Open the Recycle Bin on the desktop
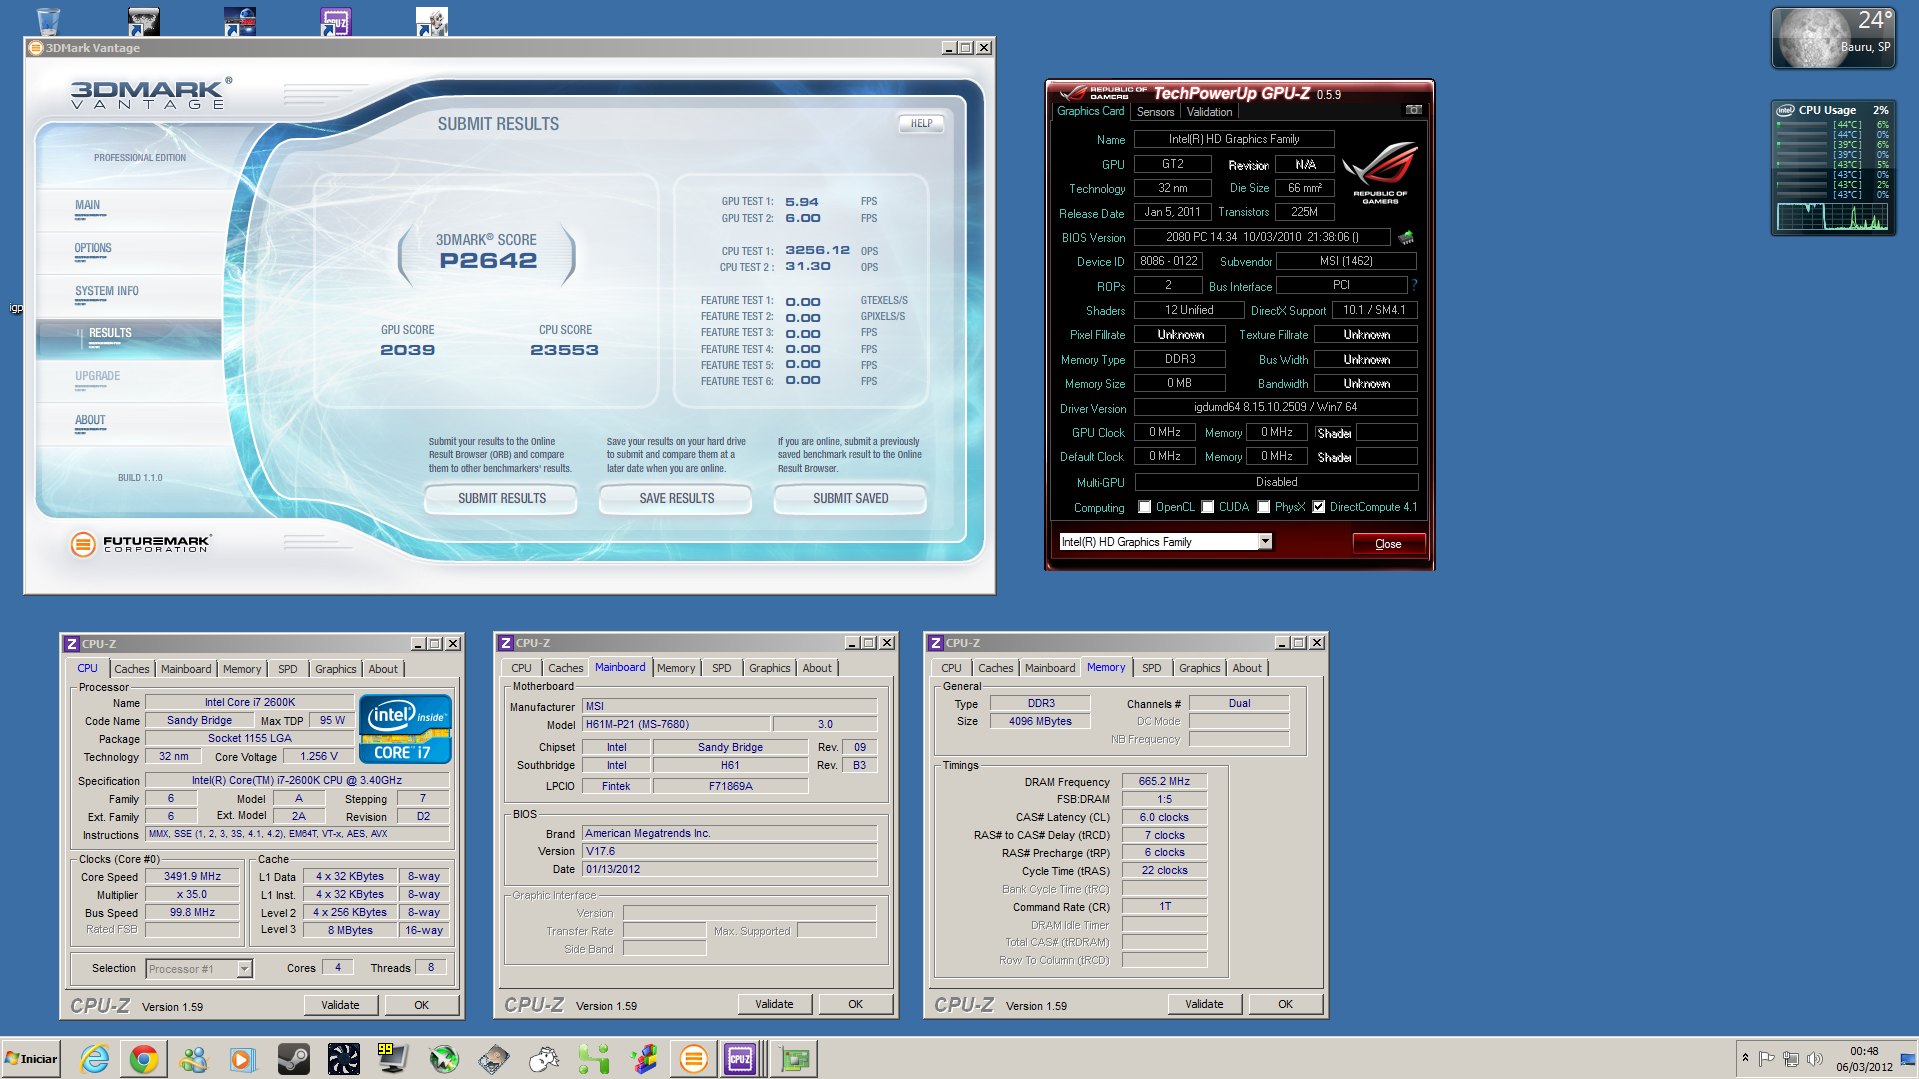 [x=48, y=21]
